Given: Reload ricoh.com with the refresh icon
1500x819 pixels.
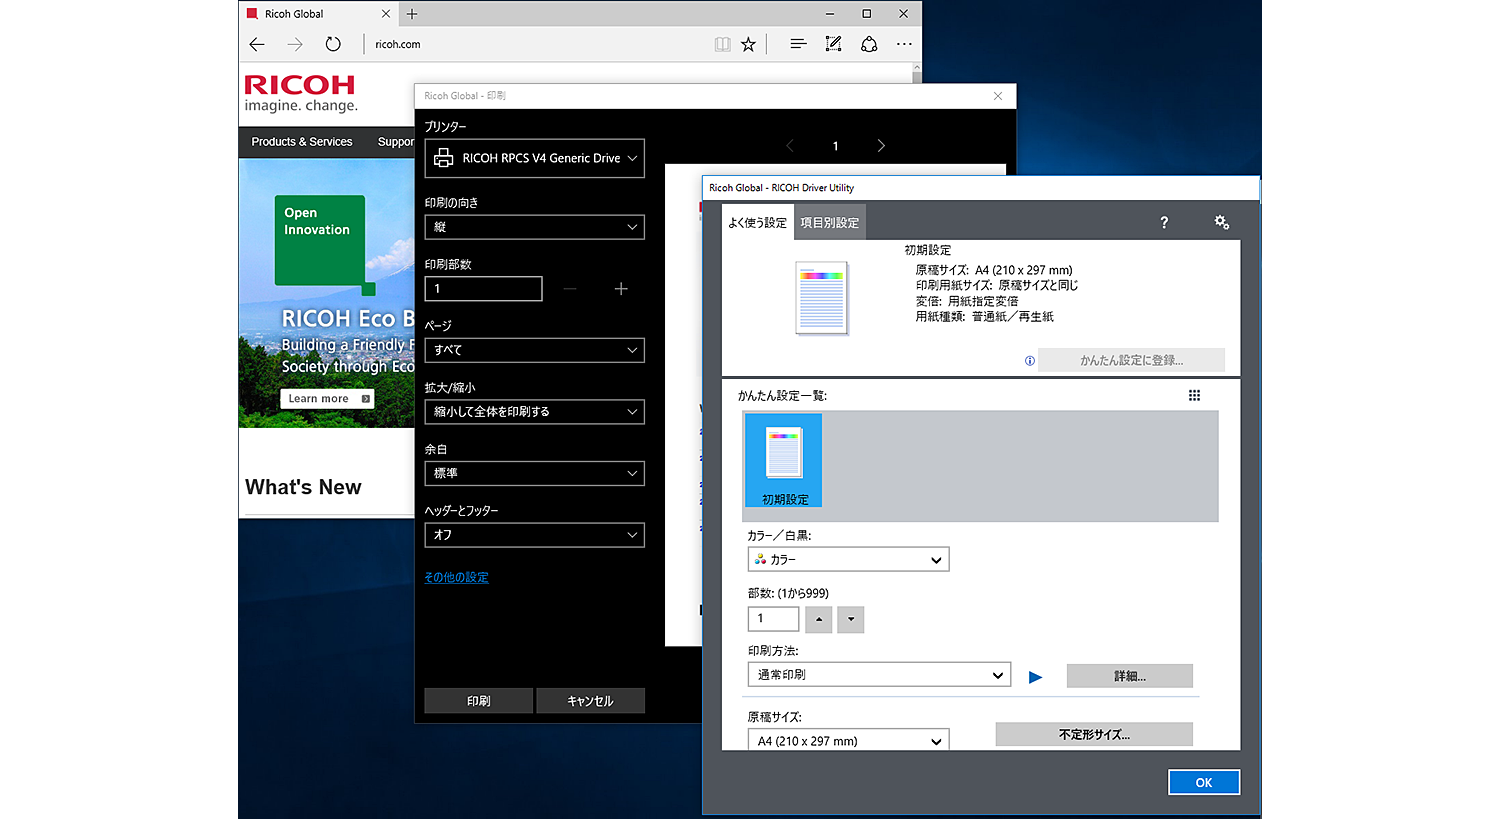Looking at the screenshot, I should pyautogui.click(x=333, y=44).
